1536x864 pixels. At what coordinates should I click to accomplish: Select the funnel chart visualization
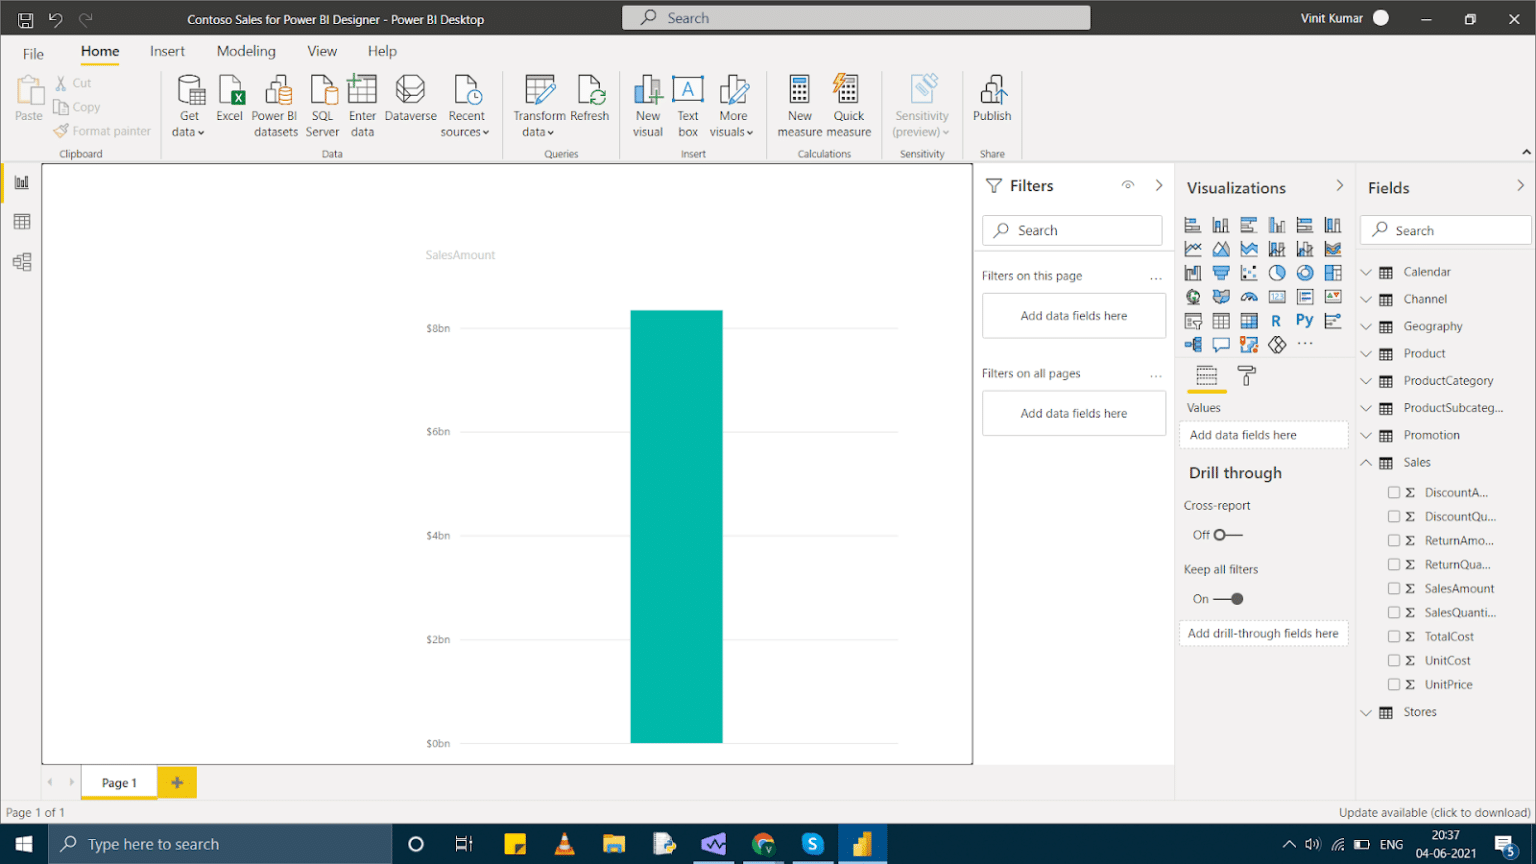pos(1221,272)
